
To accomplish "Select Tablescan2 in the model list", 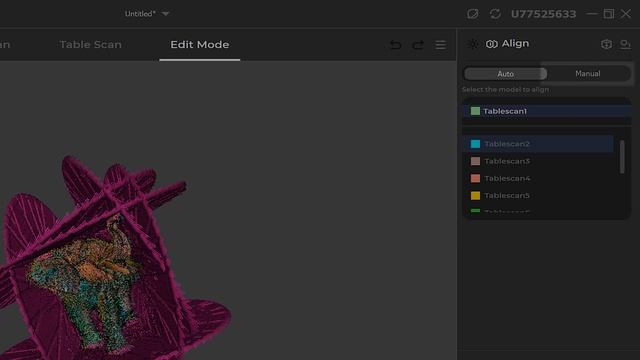I will pos(538,144).
